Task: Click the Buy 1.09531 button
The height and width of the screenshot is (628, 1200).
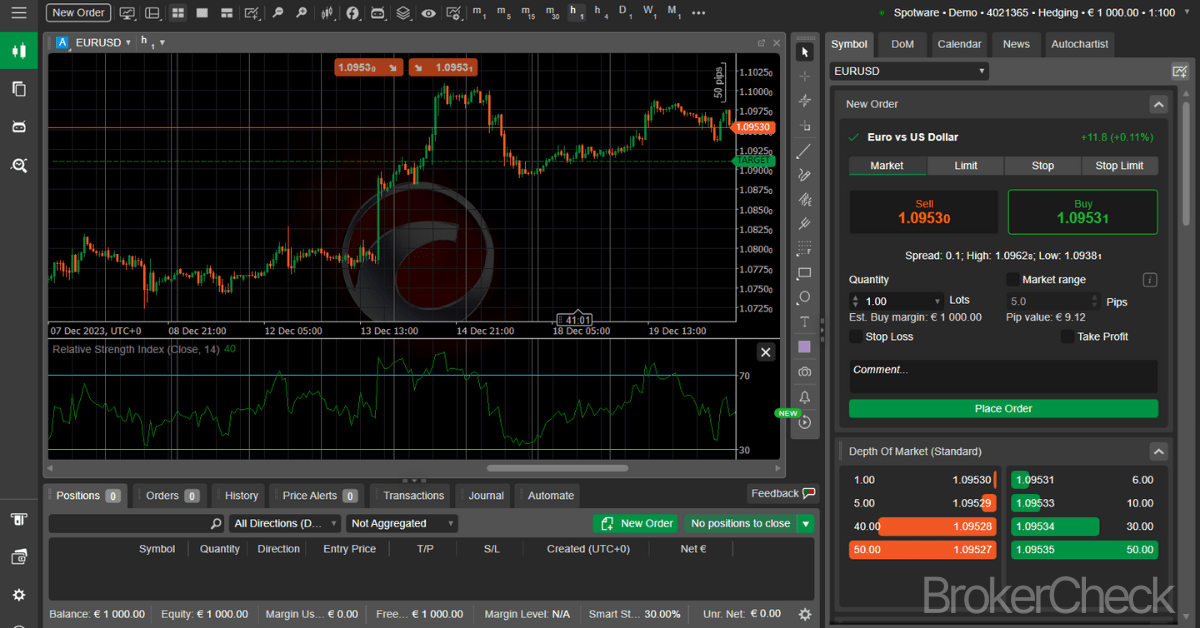Action: [1082, 212]
